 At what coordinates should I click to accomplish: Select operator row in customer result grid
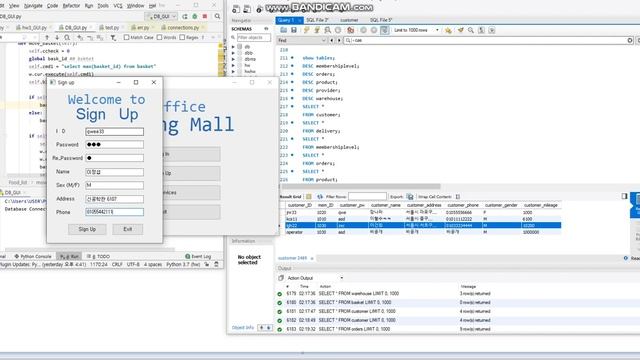(422, 232)
